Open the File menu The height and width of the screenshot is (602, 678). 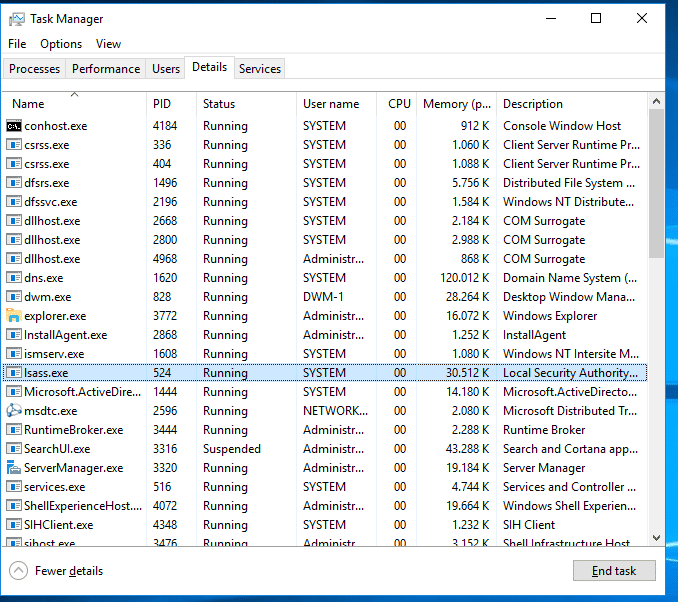[17, 44]
